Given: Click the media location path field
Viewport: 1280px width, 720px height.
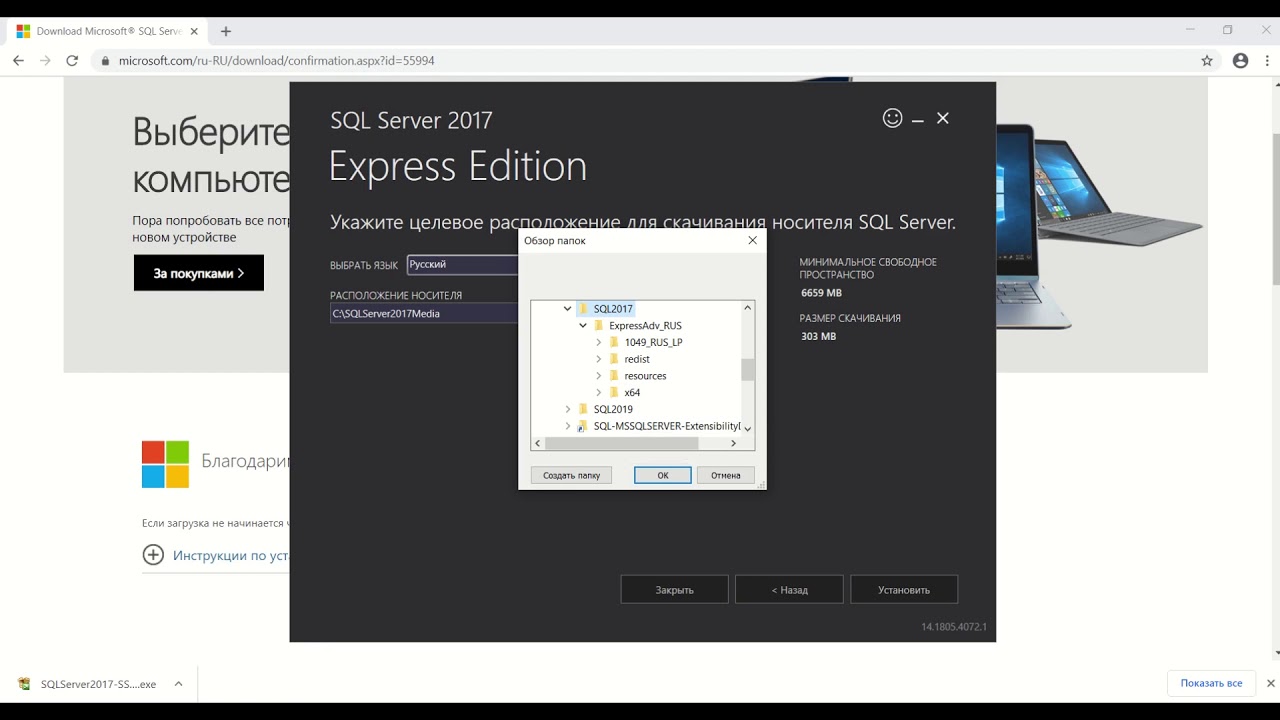Looking at the screenshot, I should click(x=425, y=314).
